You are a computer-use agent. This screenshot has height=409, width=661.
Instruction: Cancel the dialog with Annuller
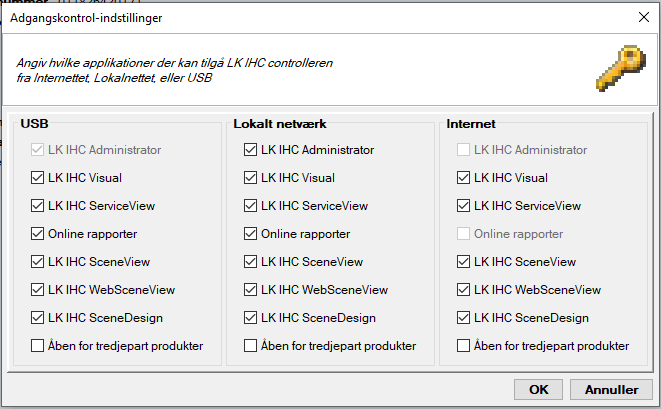(x=611, y=389)
